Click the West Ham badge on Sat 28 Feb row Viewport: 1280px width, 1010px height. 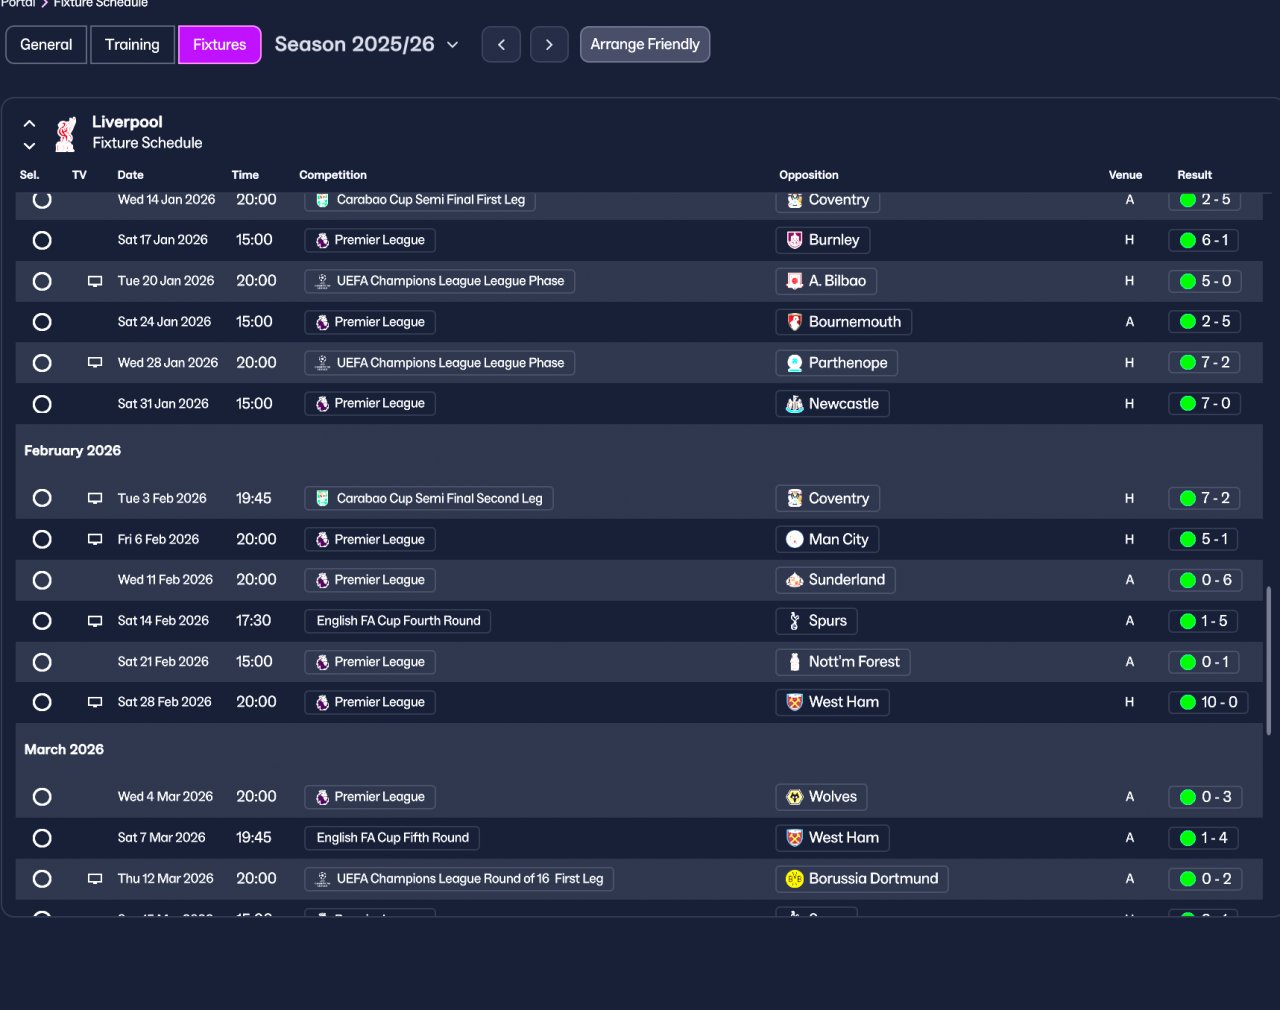(x=795, y=702)
